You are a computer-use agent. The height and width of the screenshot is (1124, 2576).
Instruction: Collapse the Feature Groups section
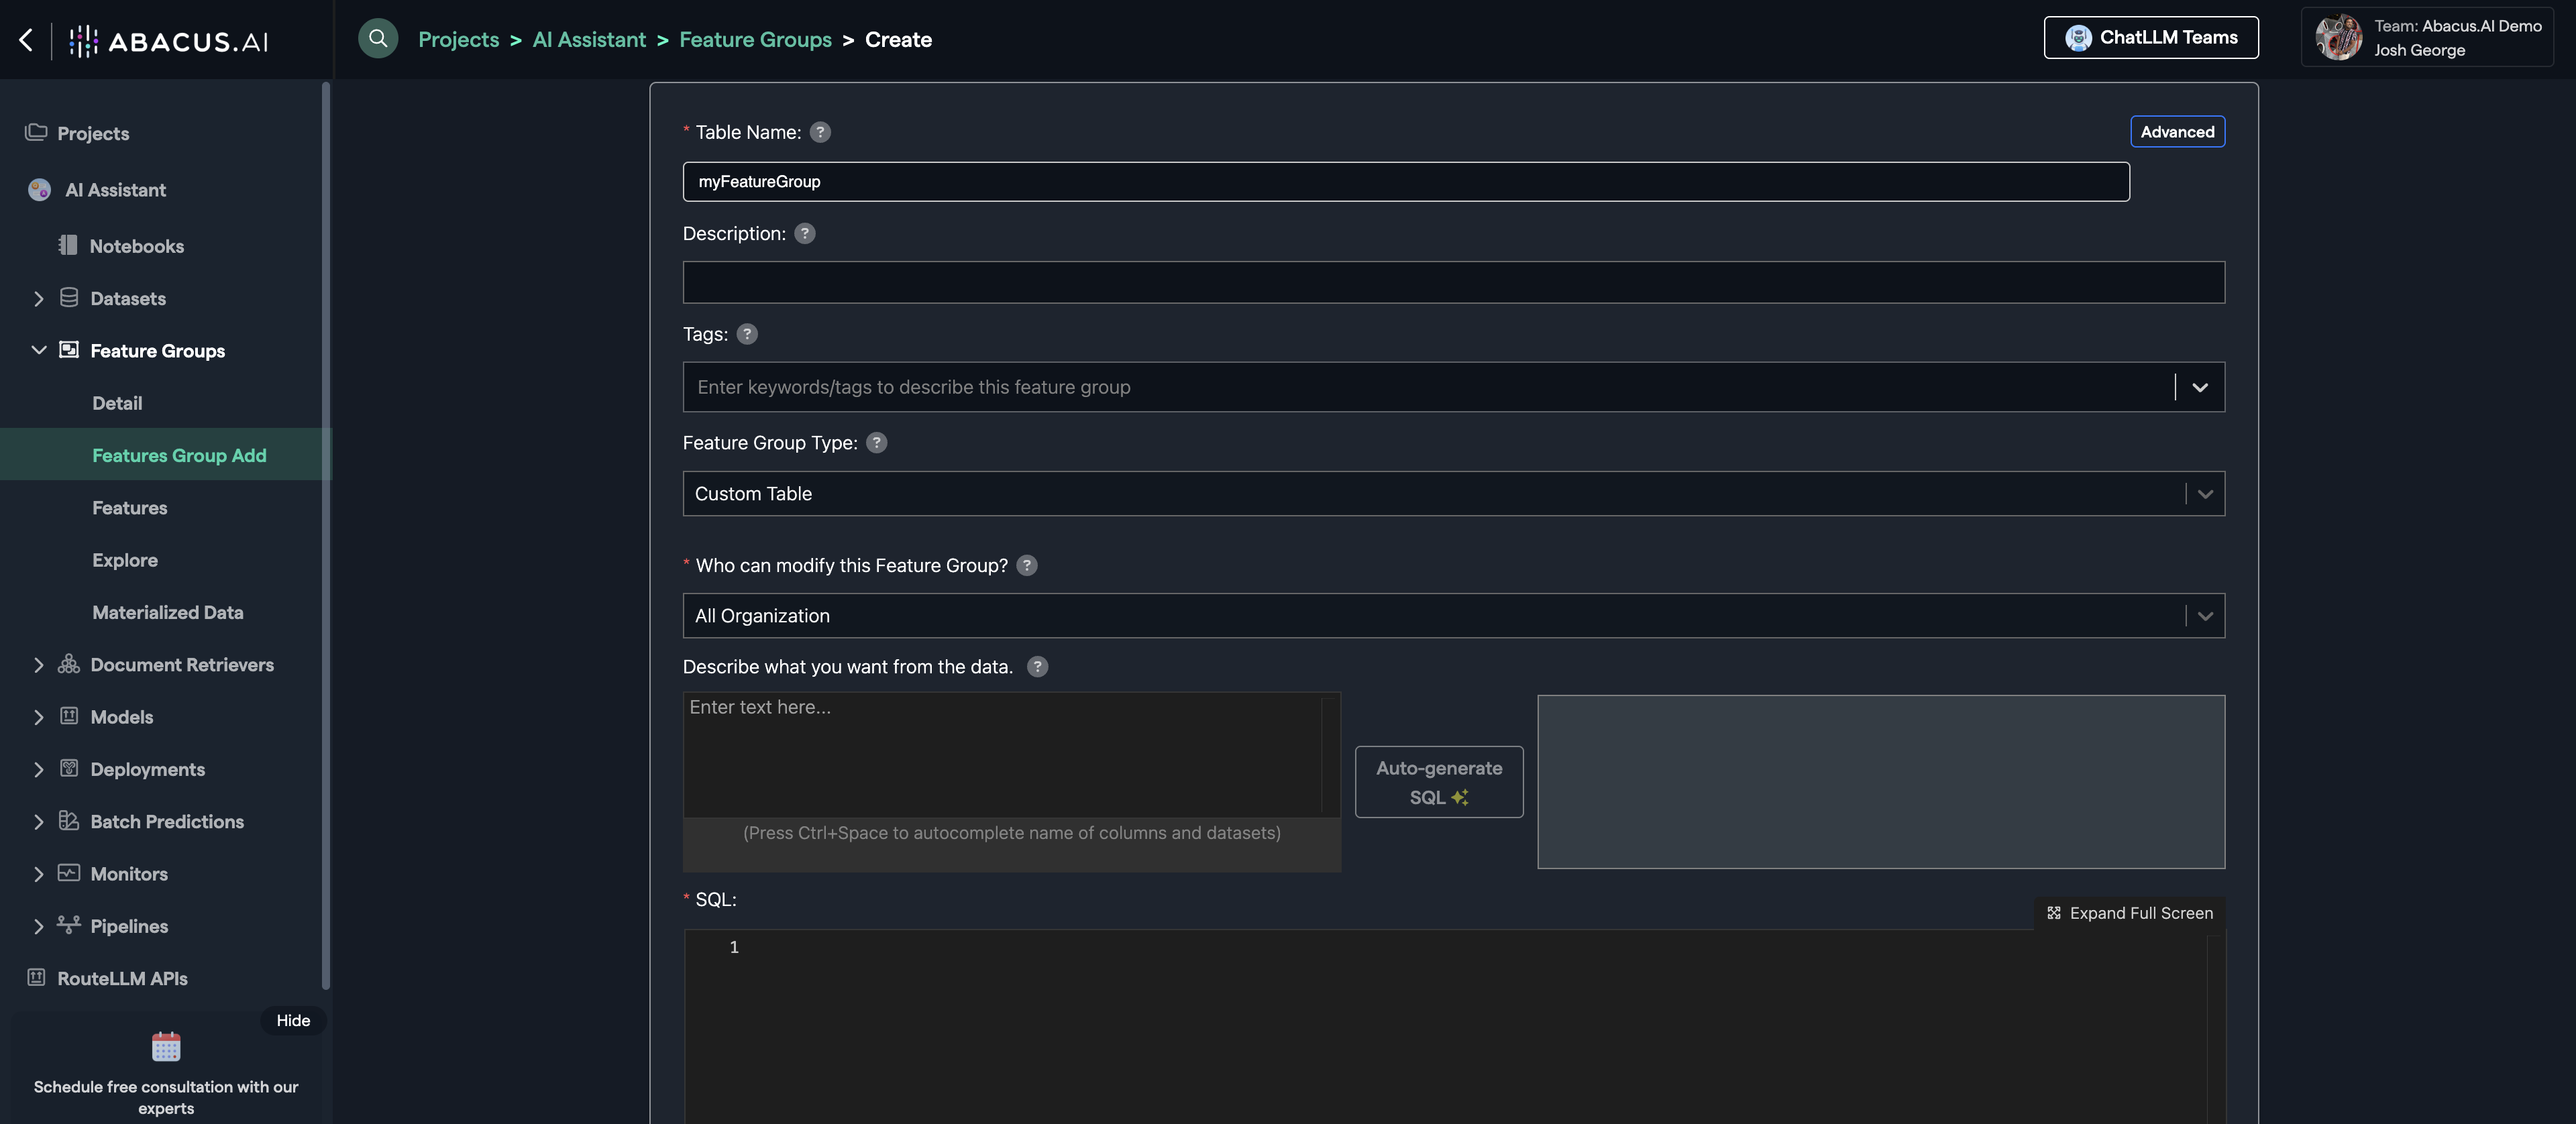click(x=38, y=351)
